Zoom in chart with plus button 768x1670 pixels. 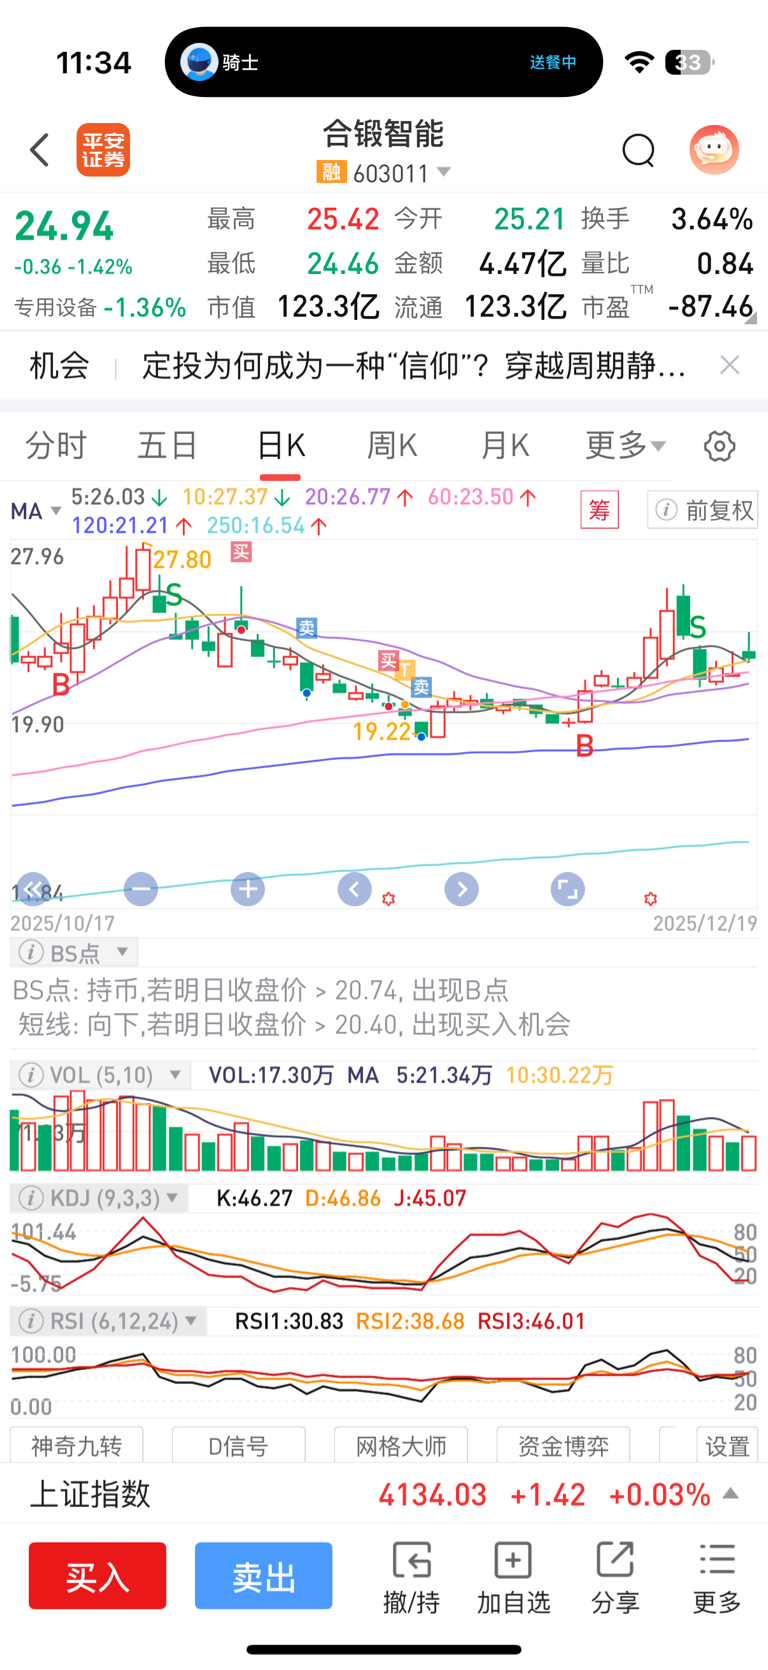tap(248, 889)
